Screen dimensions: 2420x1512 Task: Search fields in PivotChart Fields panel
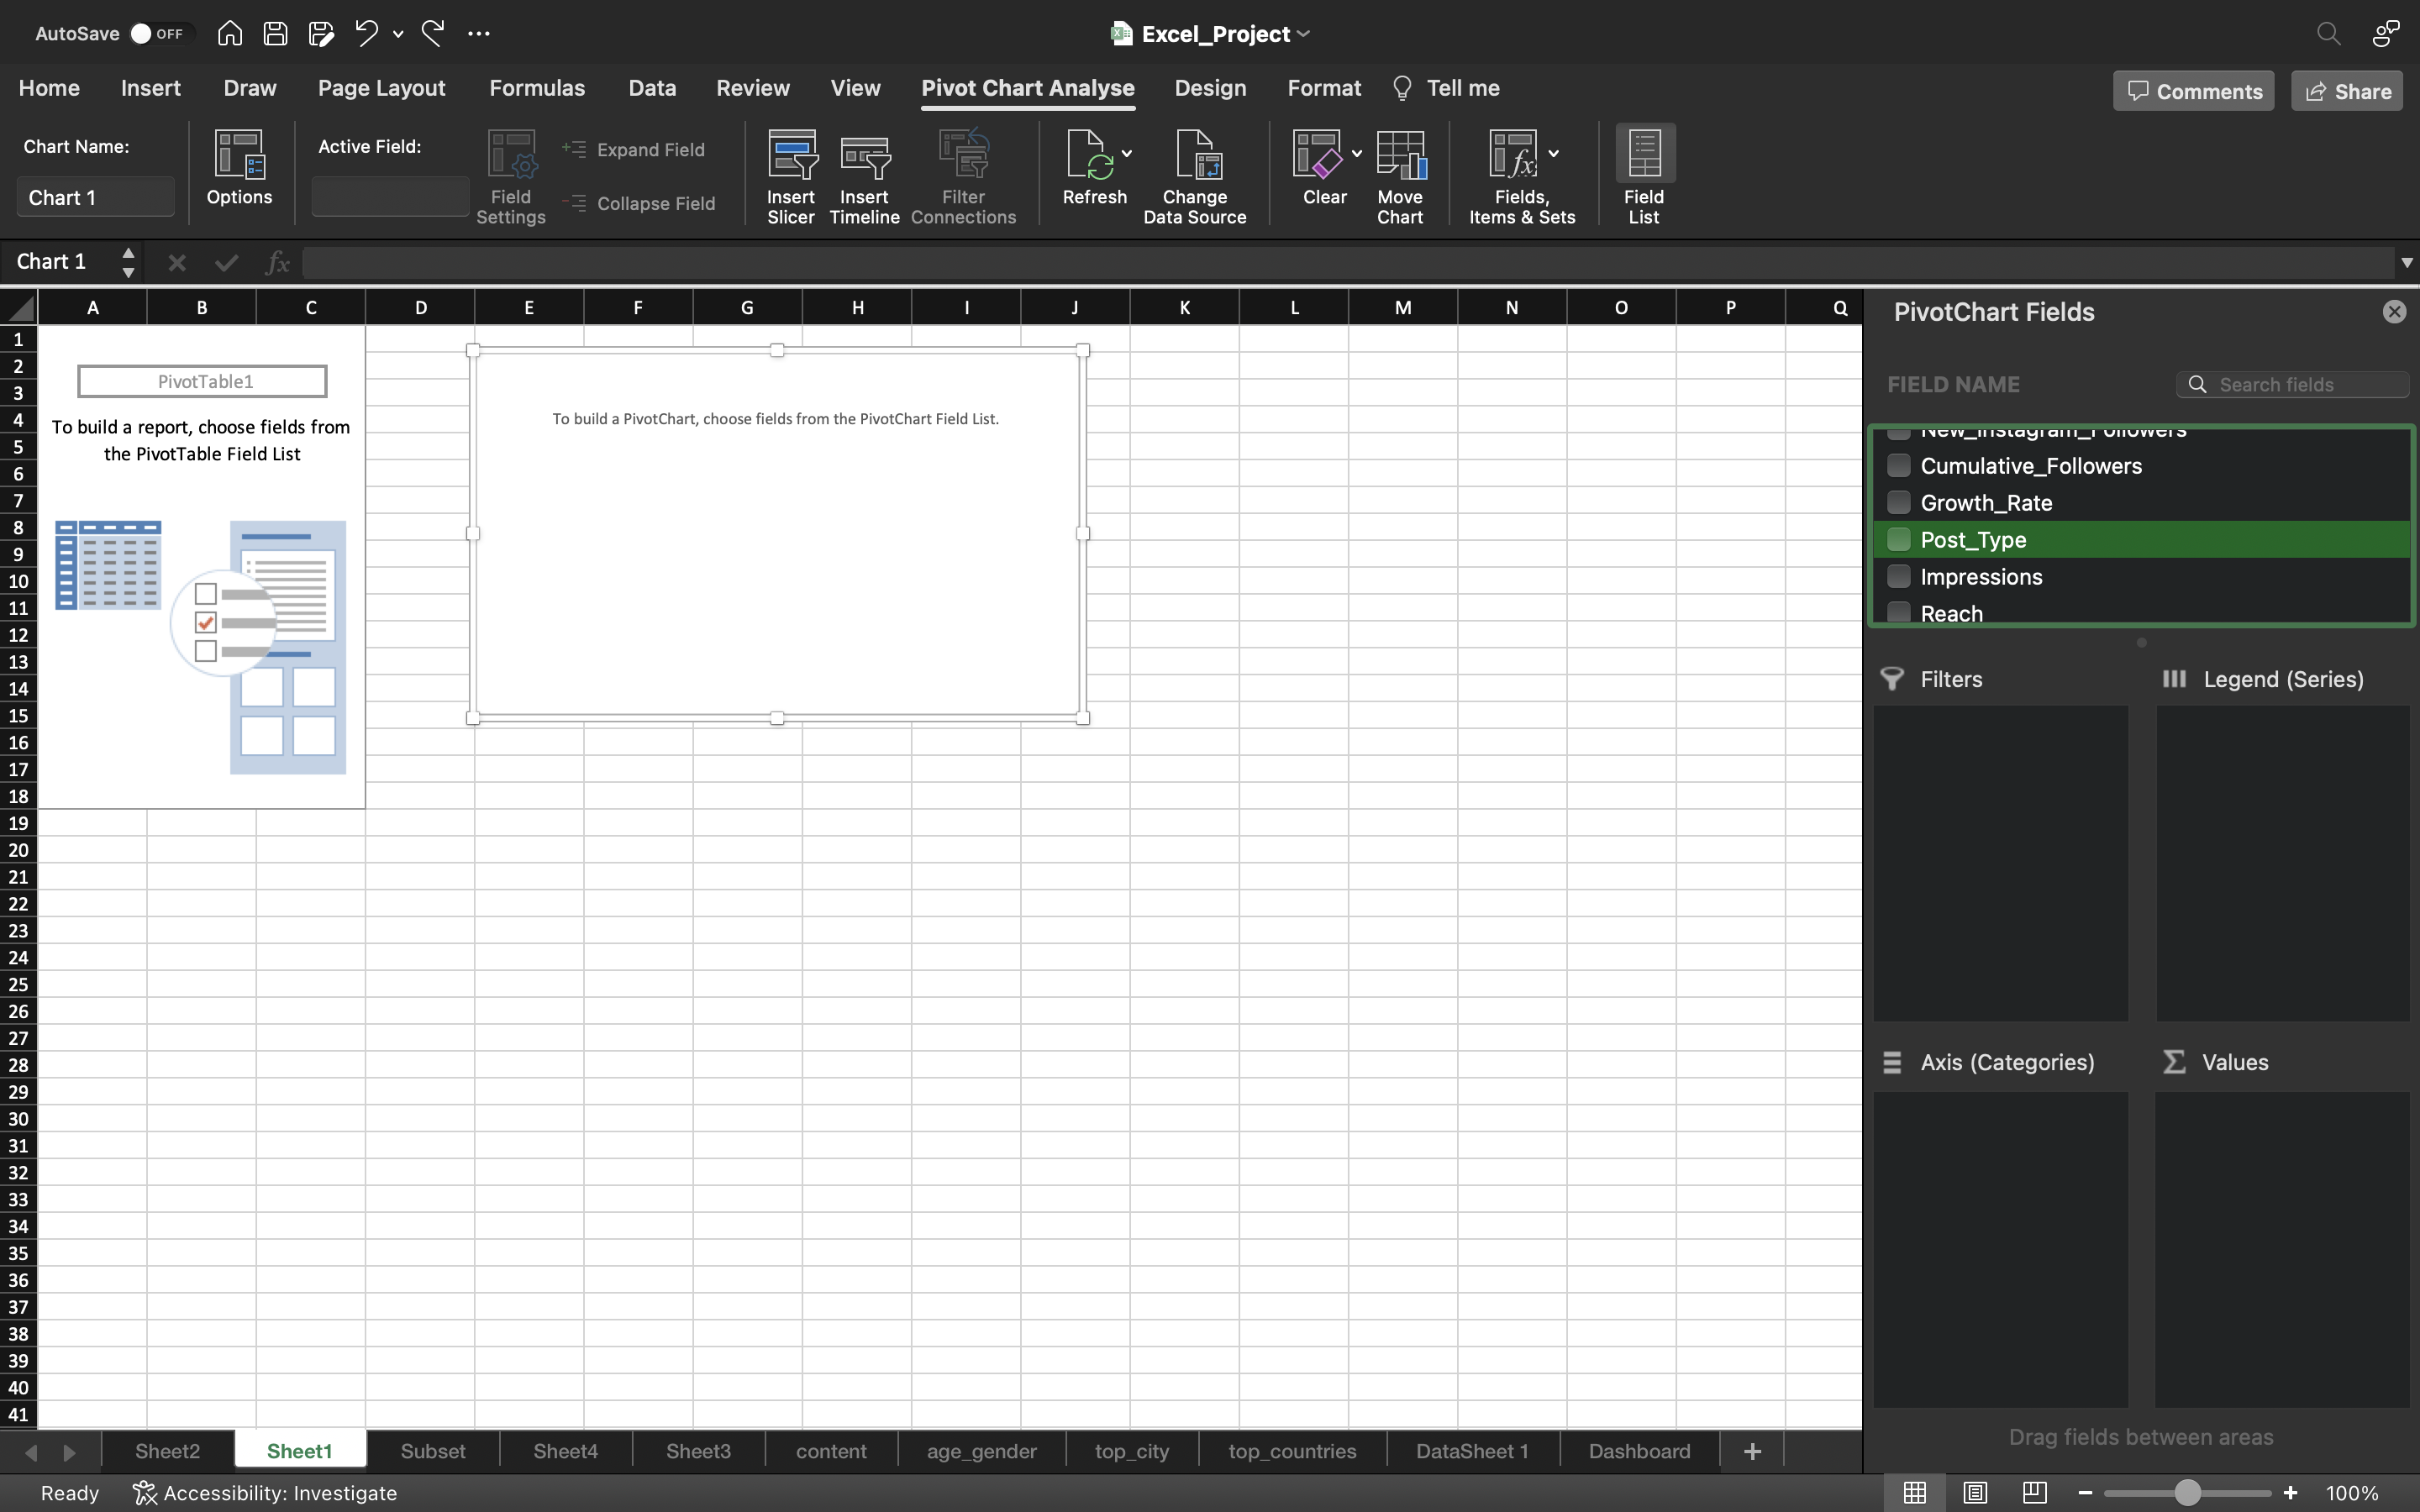pos(2293,383)
